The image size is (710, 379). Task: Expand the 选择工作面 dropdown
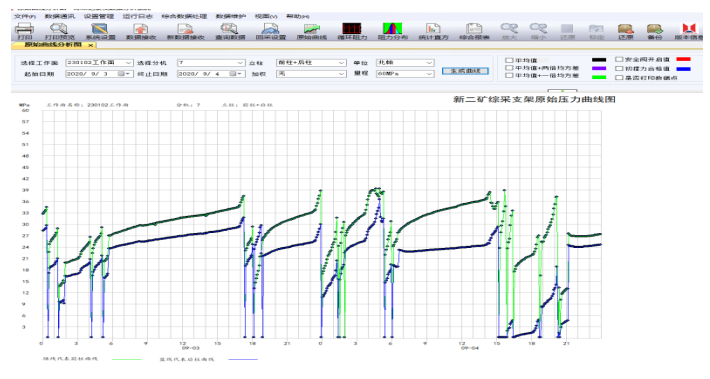point(99,63)
